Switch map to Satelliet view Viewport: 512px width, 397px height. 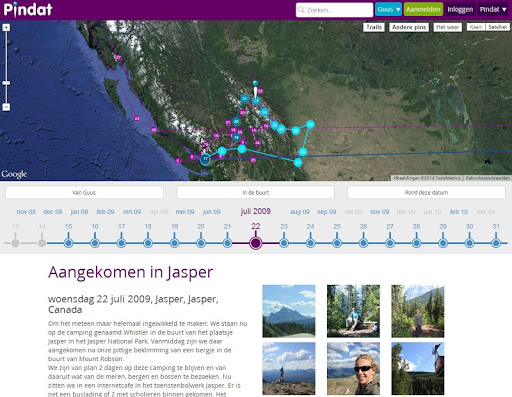pos(498,27)
